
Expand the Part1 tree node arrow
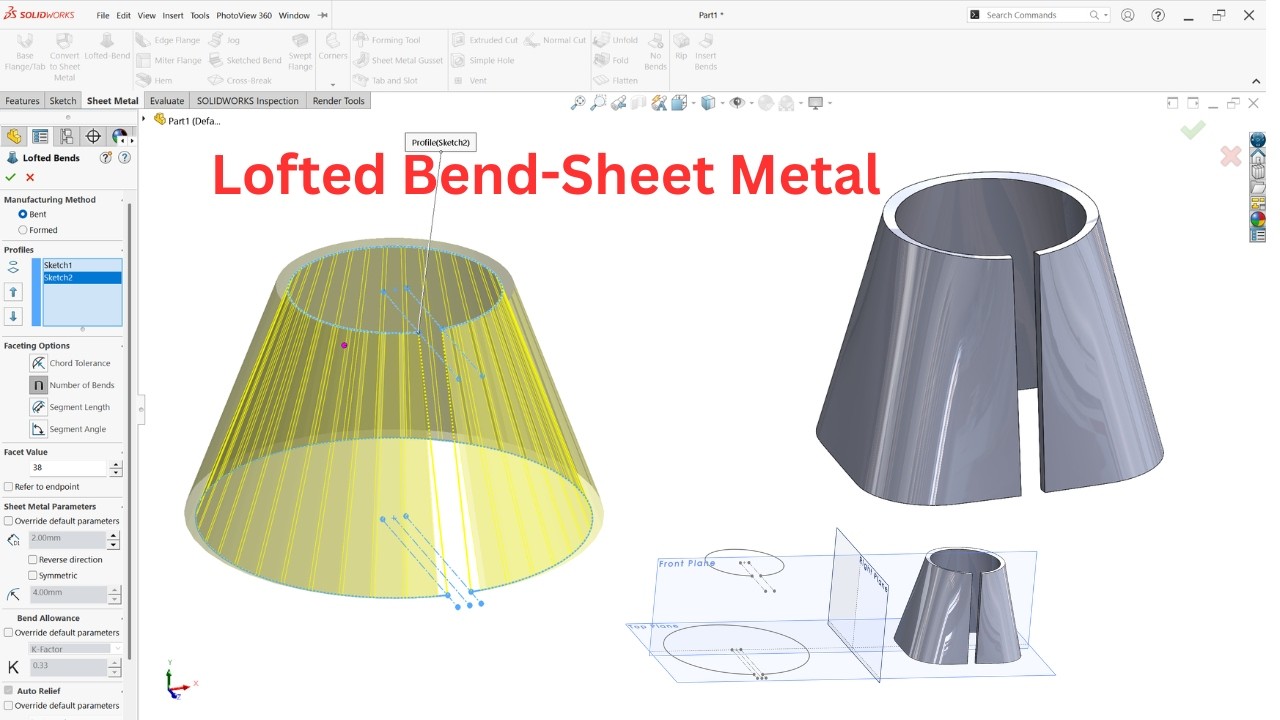pyautogui.click(x=144, y=120)
